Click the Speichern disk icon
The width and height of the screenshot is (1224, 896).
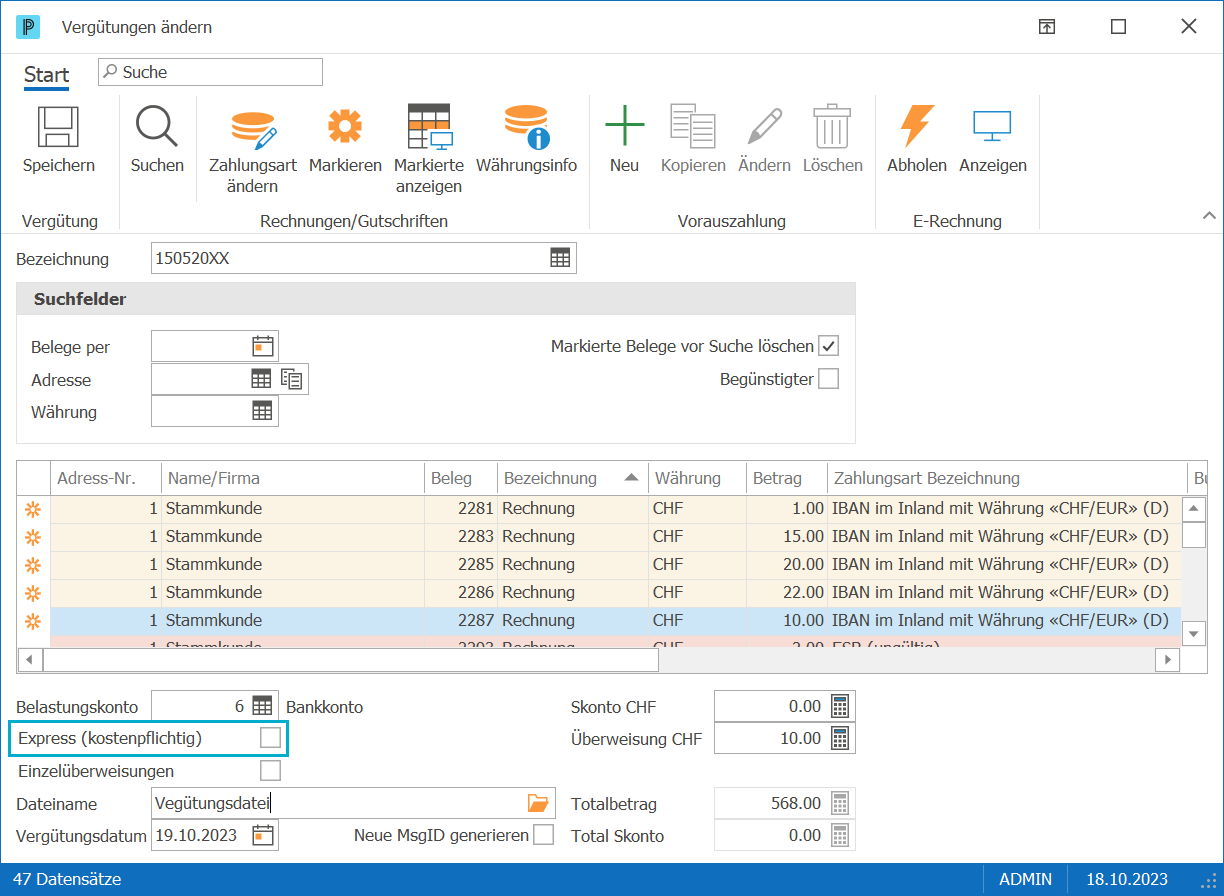[x=58, y=127]
